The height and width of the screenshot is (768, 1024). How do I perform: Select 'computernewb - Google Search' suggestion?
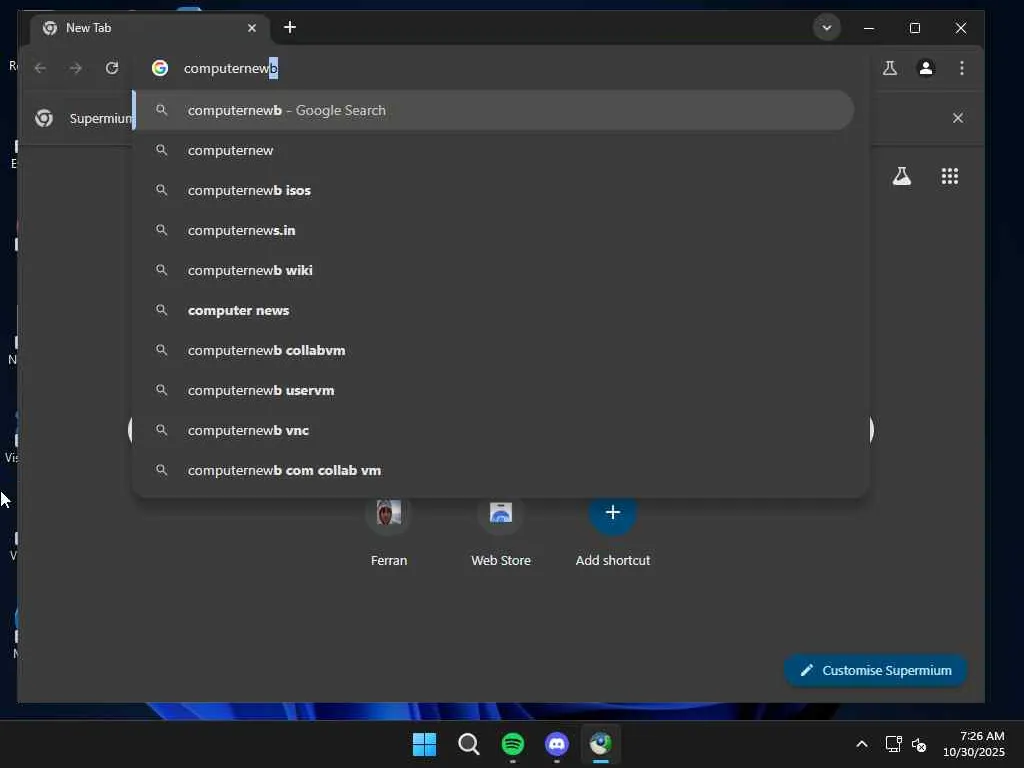pos(494,110)
